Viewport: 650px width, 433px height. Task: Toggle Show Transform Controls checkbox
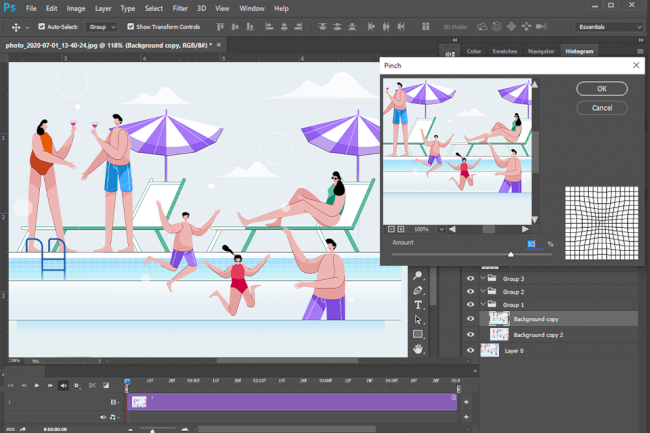131,27
